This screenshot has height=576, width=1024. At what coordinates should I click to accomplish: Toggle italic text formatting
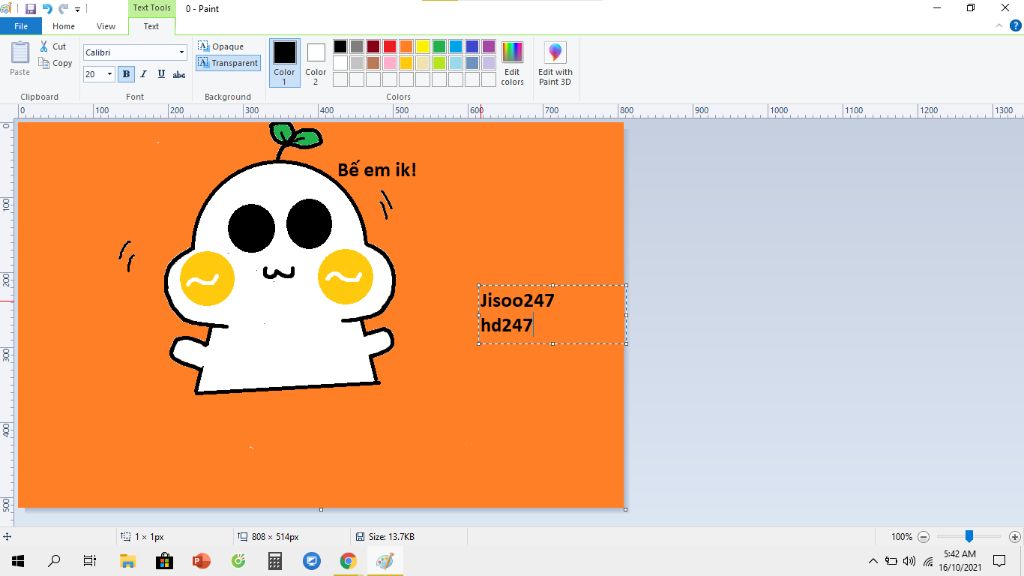(x=143, y=74)
